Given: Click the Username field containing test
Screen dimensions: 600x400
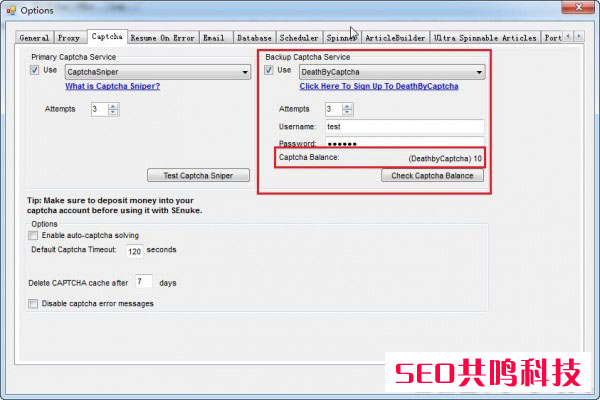Looking at the screenshot, I should tap(405, 127).
